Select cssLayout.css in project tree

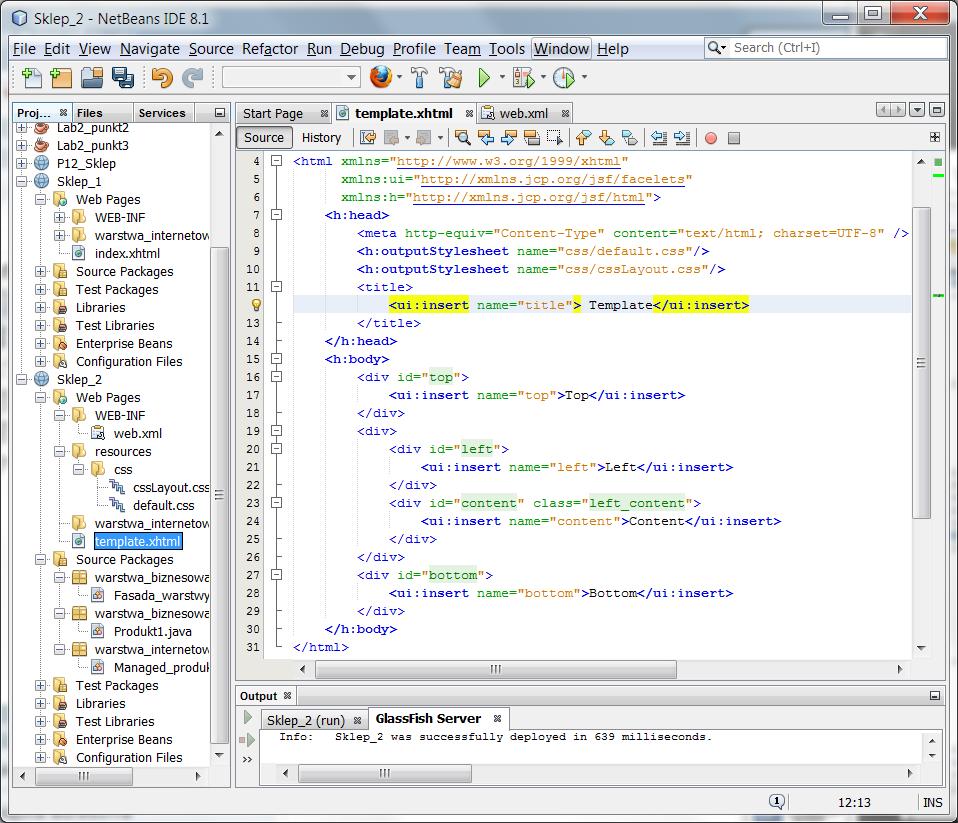171,488
